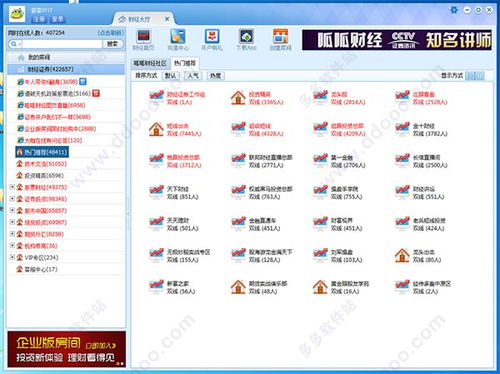Open the orange create-room toolbar icon
Screen dimensions: 500x374
click(280, 40)
